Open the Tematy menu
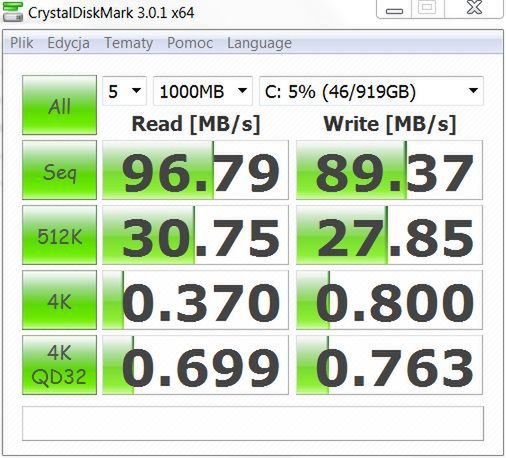Viewport: 506px width, 458px height. 128,43
